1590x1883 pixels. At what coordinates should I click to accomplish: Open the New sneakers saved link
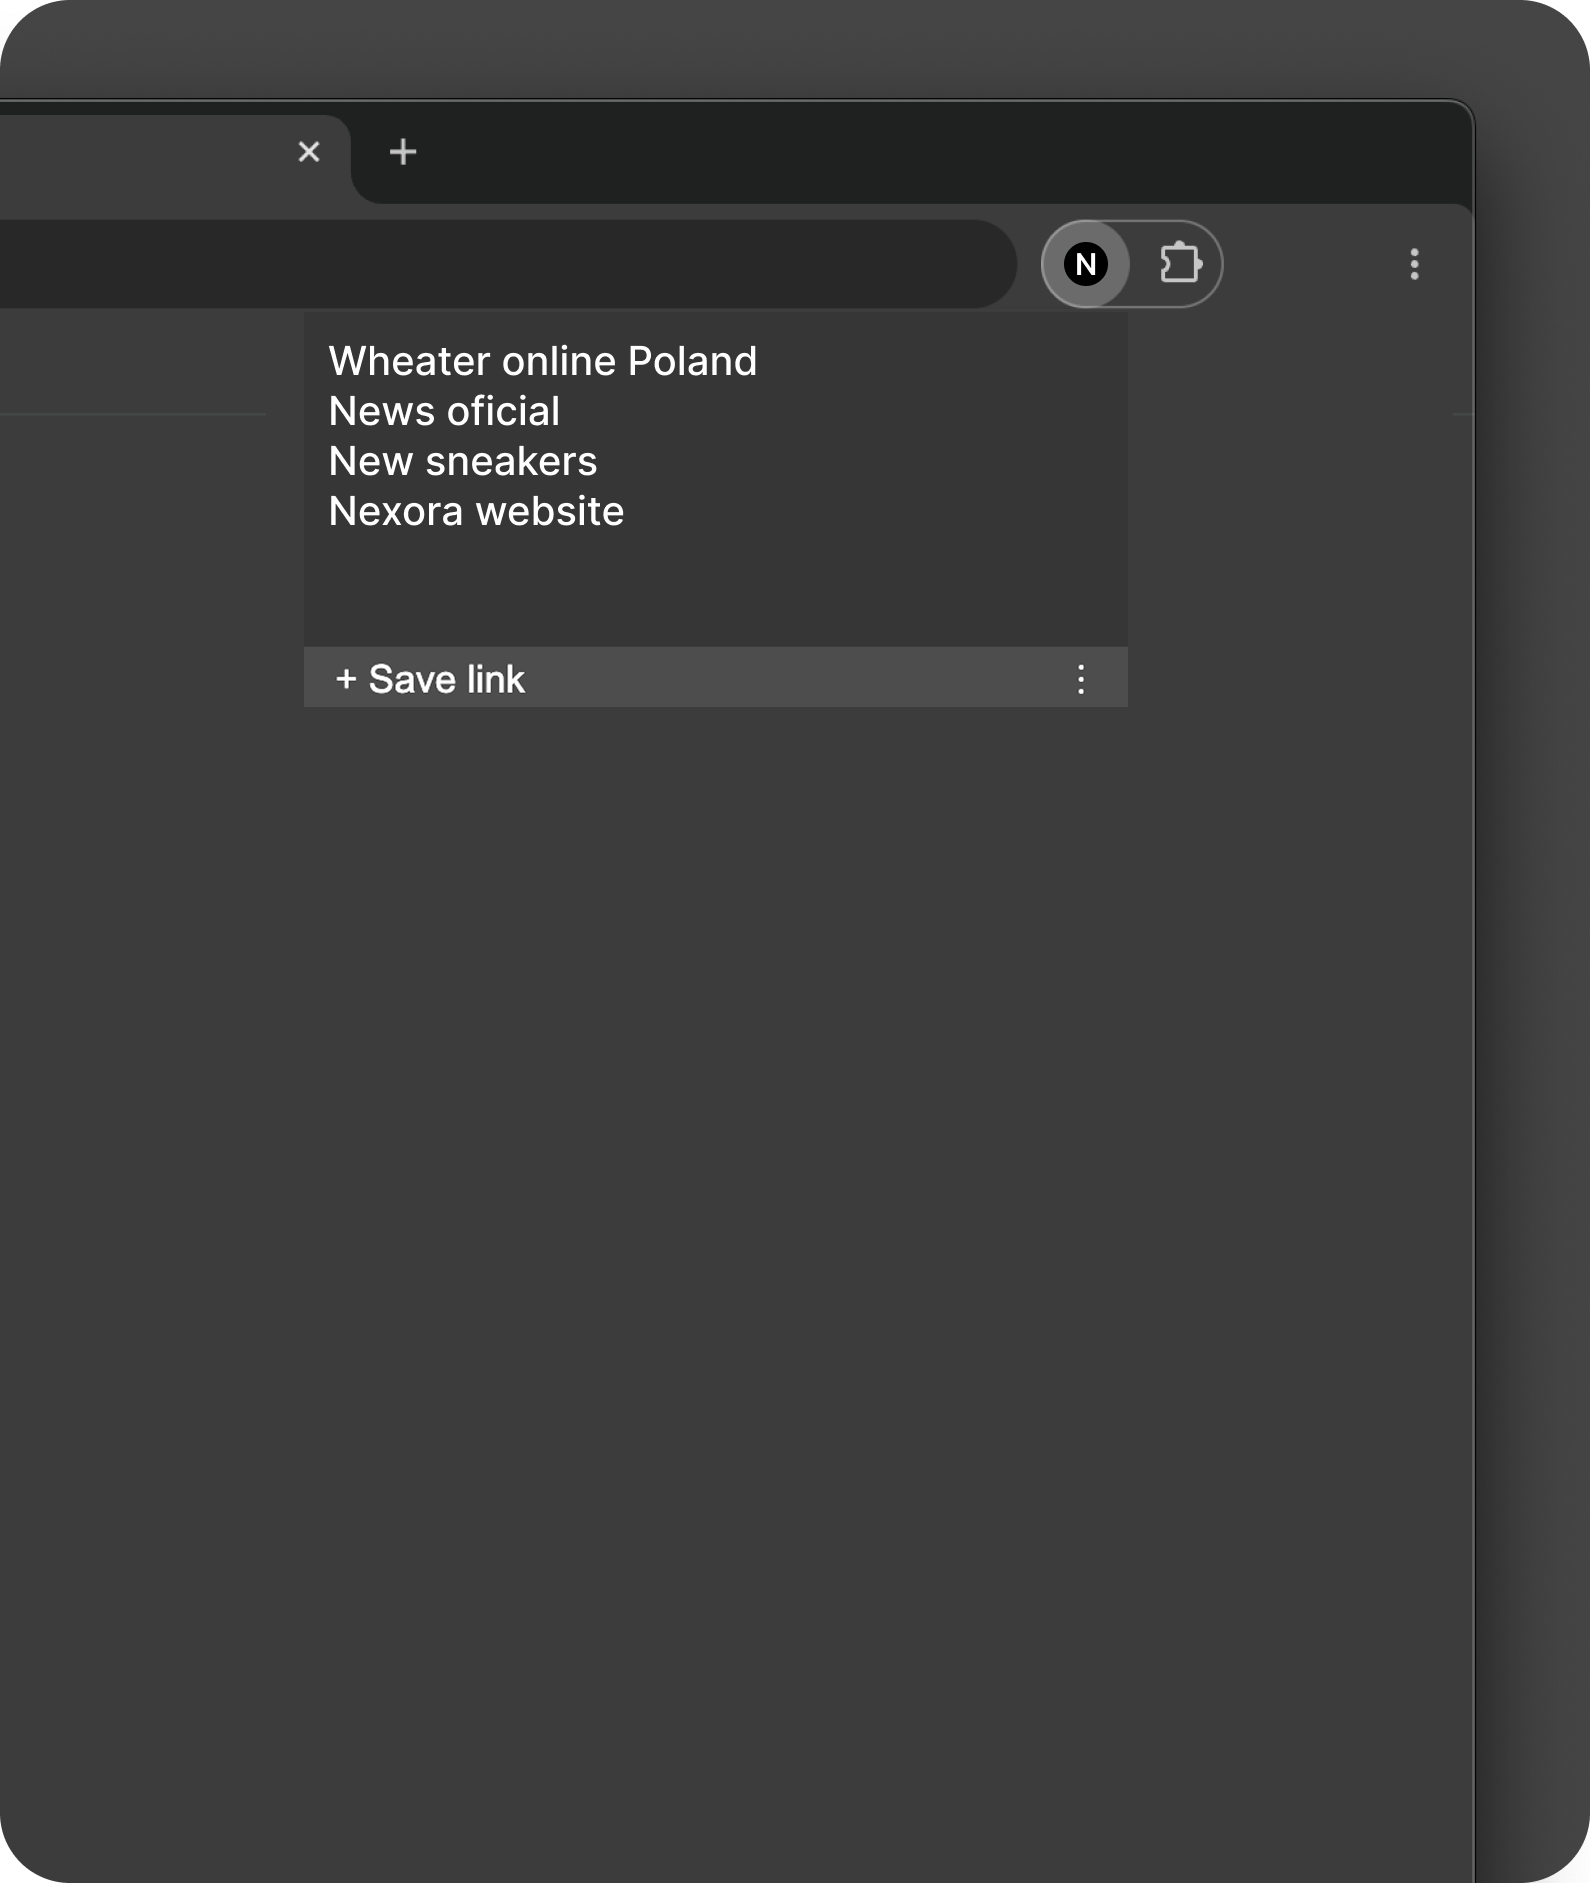coord(463,461)
